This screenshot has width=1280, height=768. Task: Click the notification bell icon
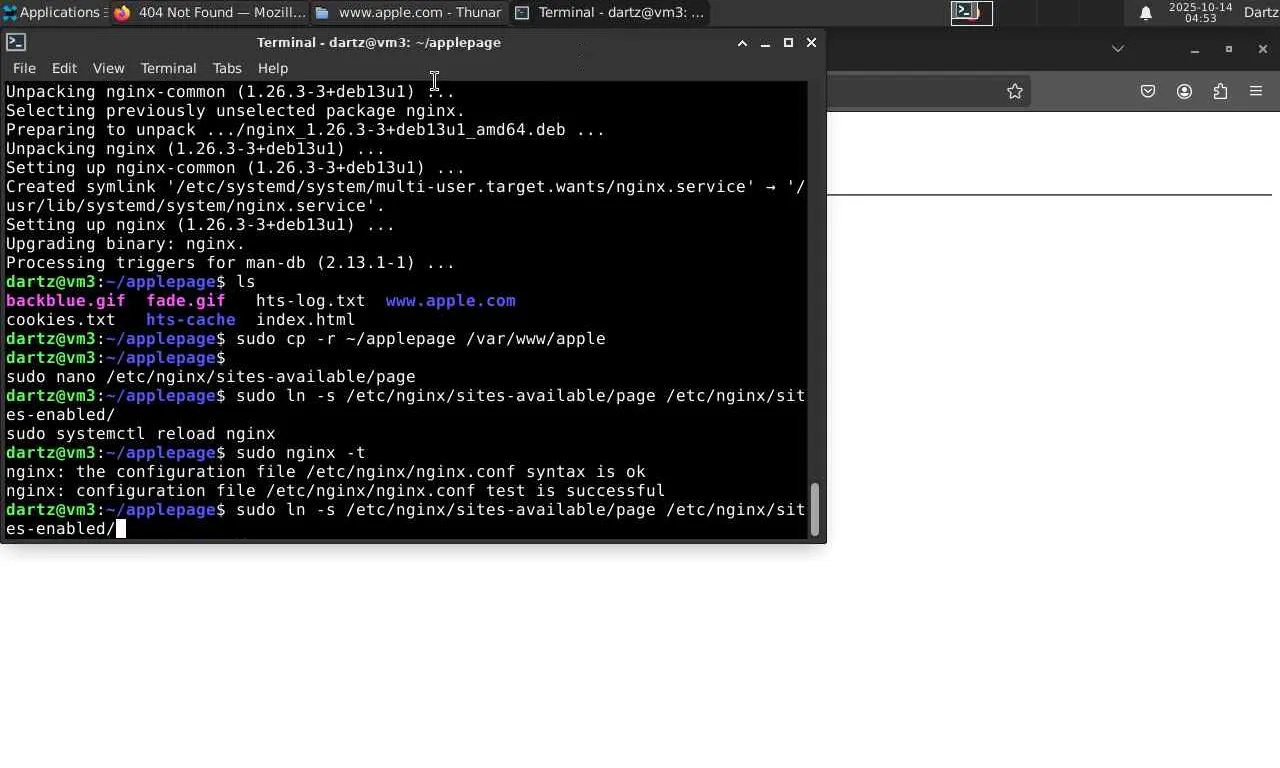(1146, 12)
